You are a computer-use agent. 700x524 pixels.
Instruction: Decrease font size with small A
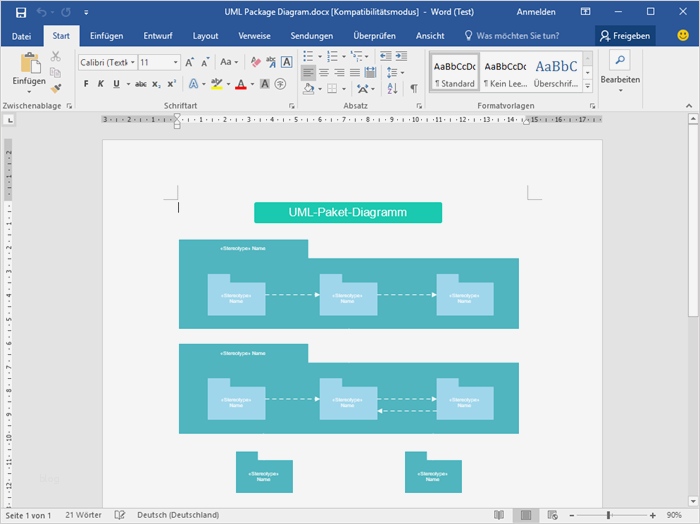point(205,62)
